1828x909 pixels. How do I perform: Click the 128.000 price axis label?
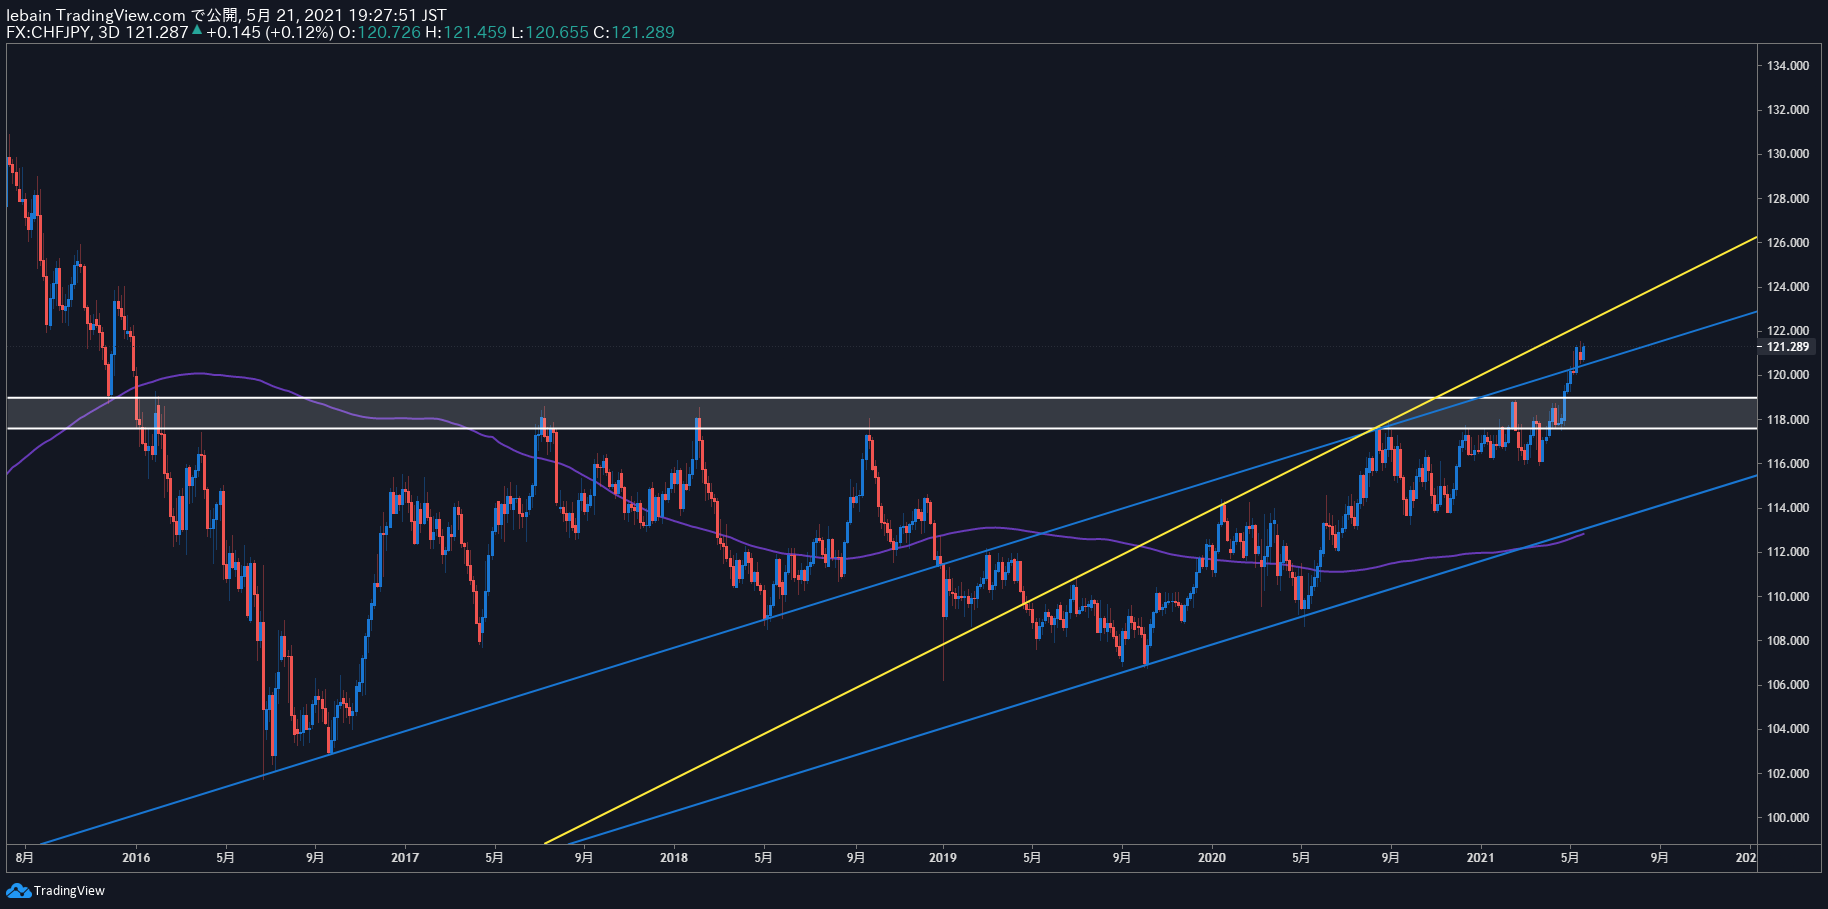pyautogui.click(x=1788, y=199)
